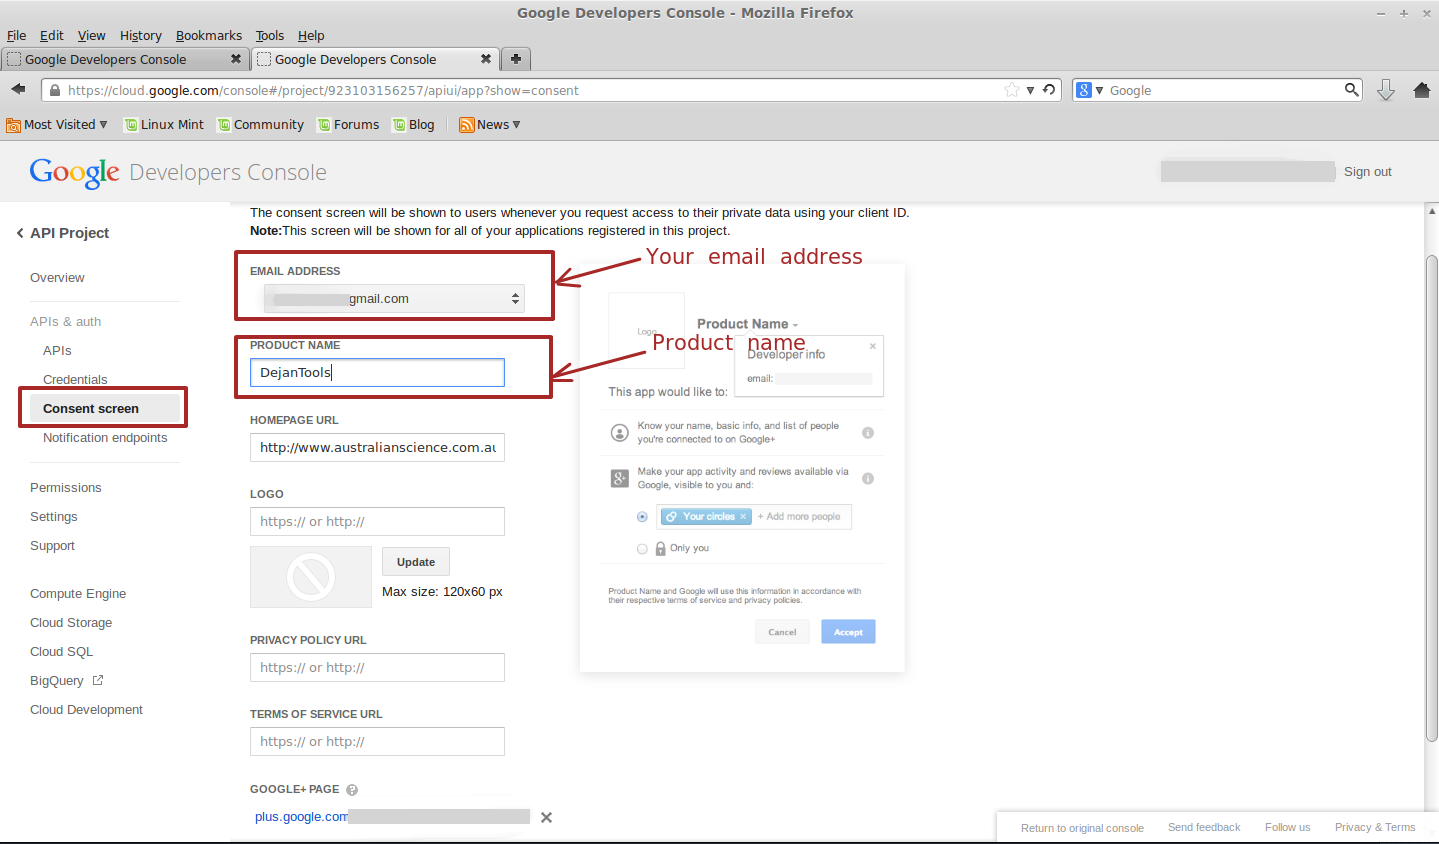
Task: Go to the Firefox Home page icon
Action: (x=1422, y=90)
